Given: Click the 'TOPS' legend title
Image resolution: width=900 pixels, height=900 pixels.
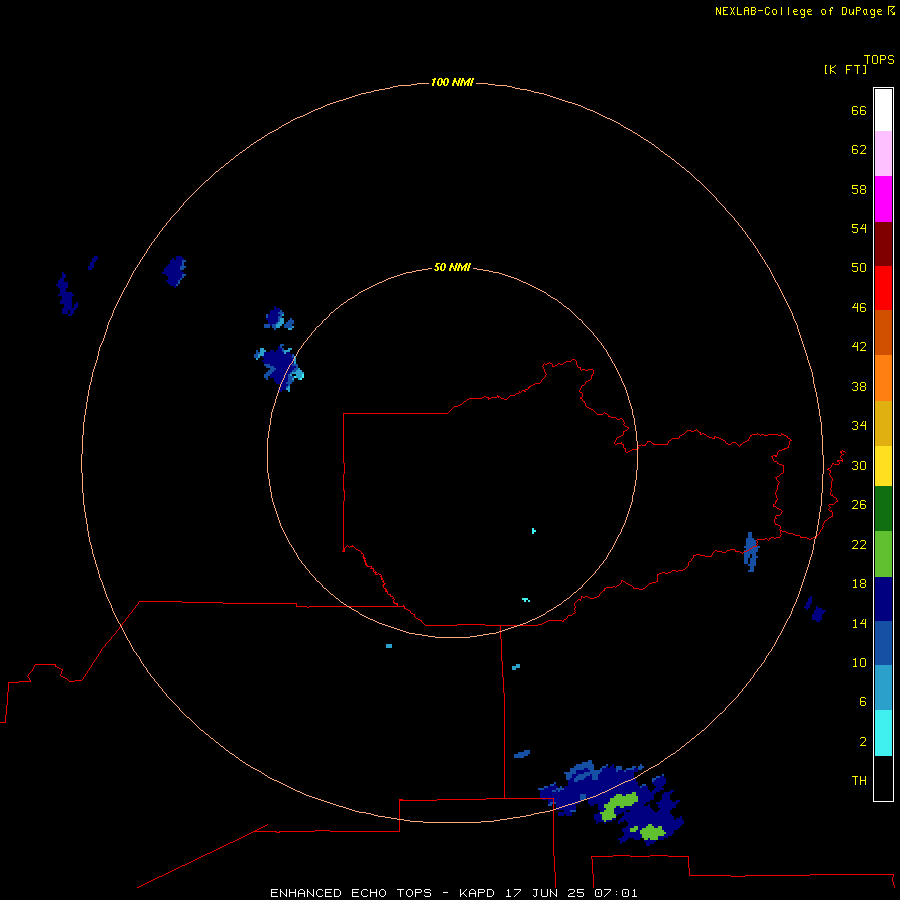Looking at the screenshot, I should tap(879, 60).
